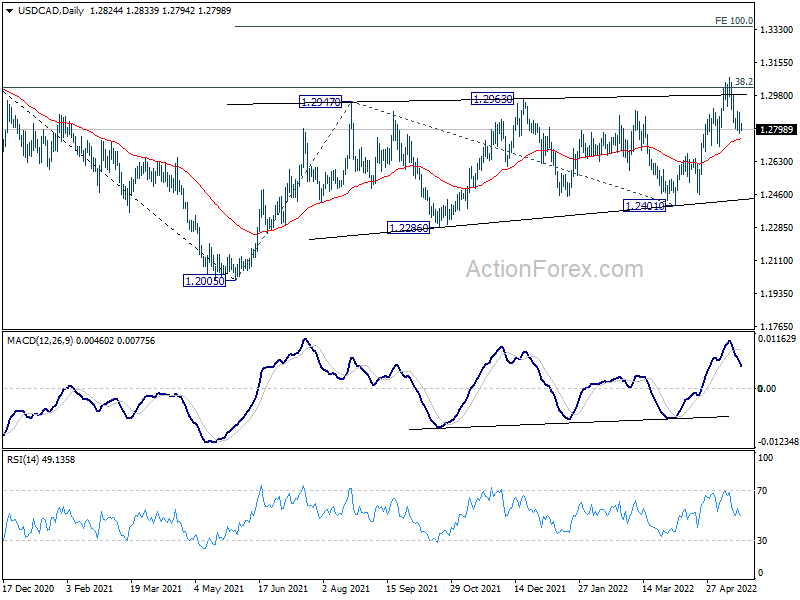
Task: Click the 1.33300 price axis label
Action: (777, 31)
